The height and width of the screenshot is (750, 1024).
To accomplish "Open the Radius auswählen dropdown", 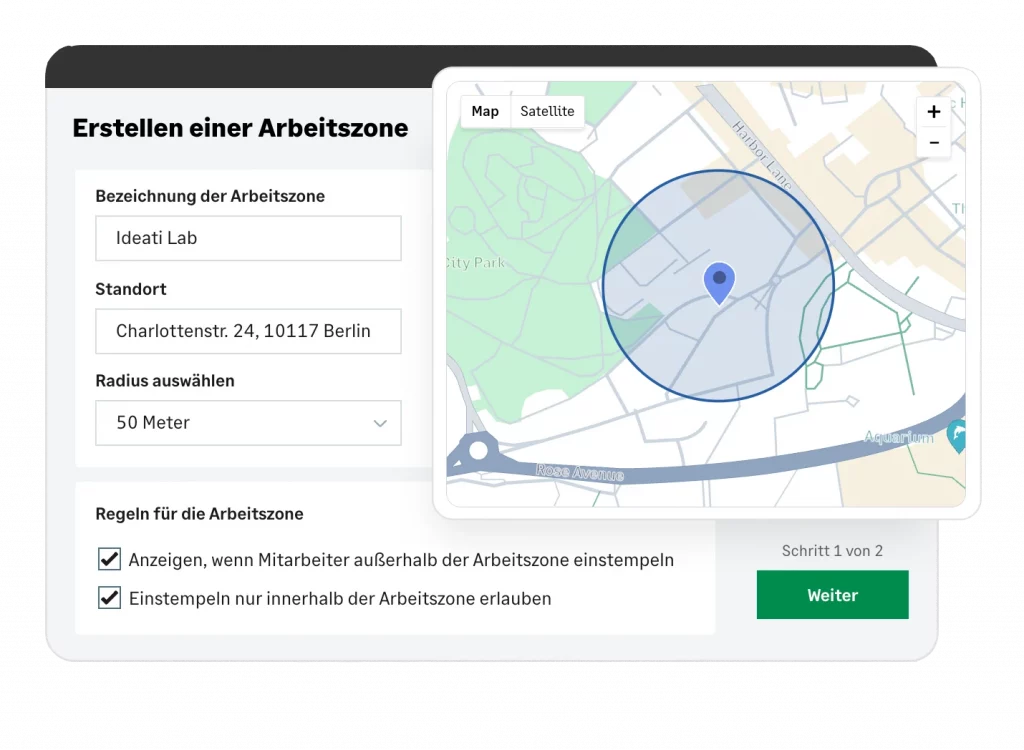I will 248,423.
